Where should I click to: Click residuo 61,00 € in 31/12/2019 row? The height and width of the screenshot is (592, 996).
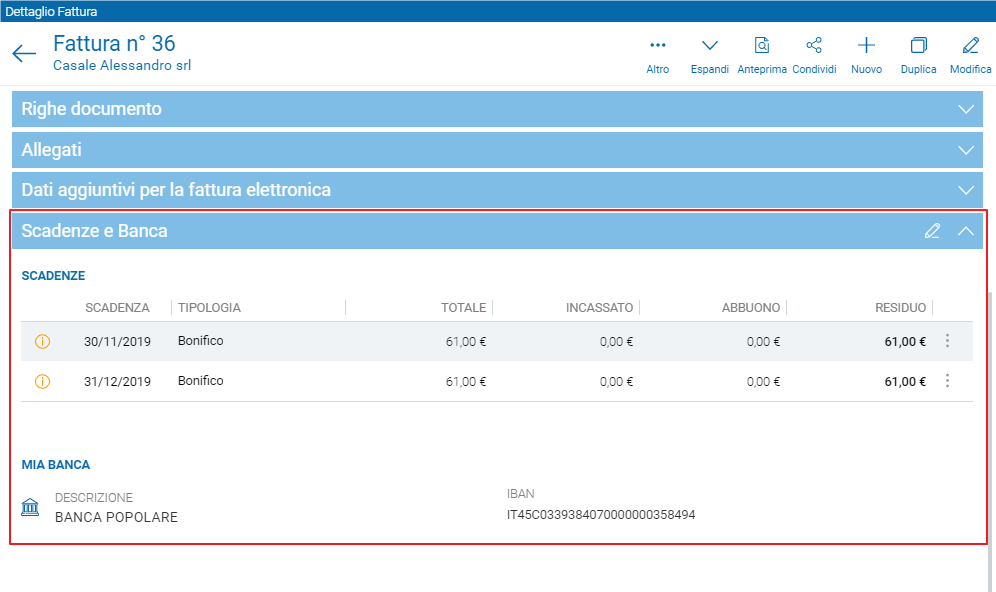[x=905, y=382]
